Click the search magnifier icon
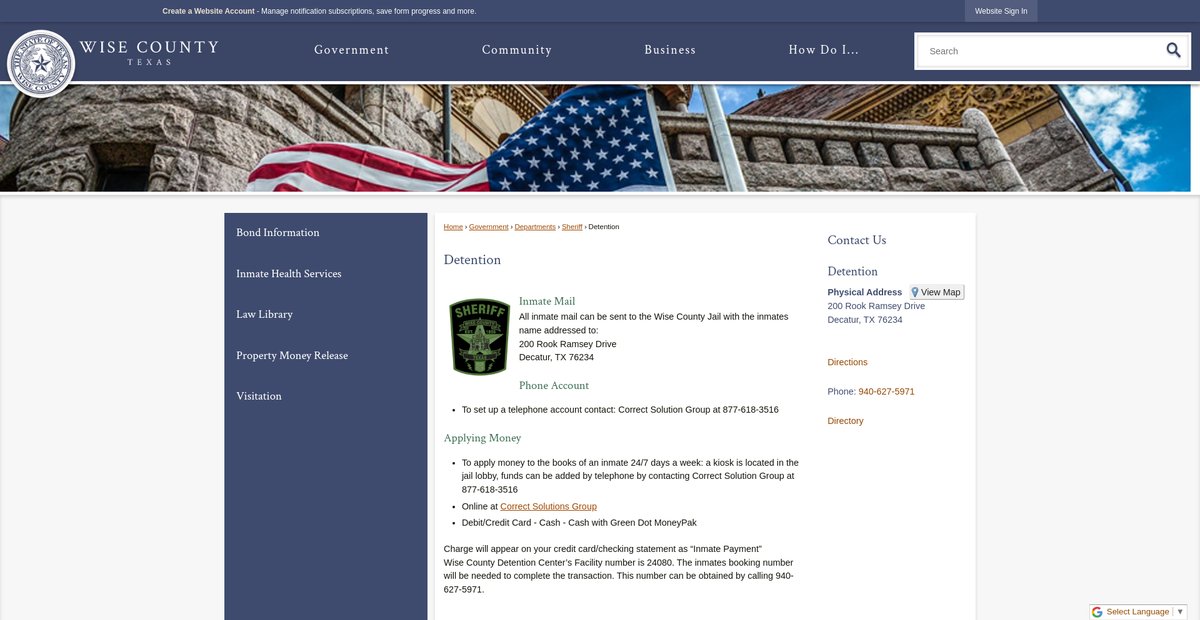 [x=1173, y=50]
